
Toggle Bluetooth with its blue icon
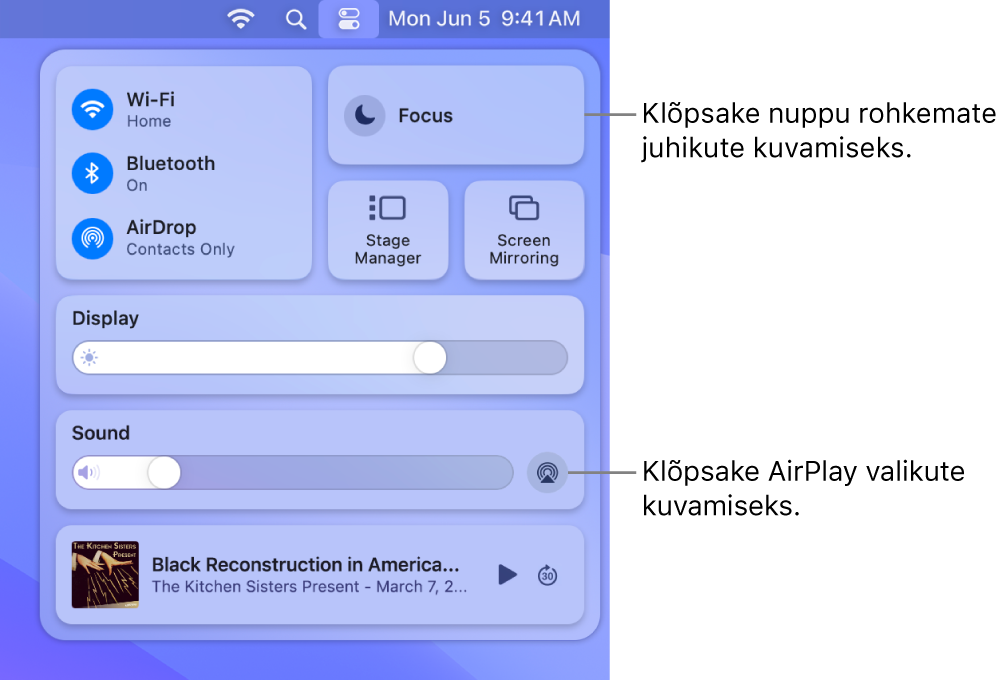(x=92, y=173)
